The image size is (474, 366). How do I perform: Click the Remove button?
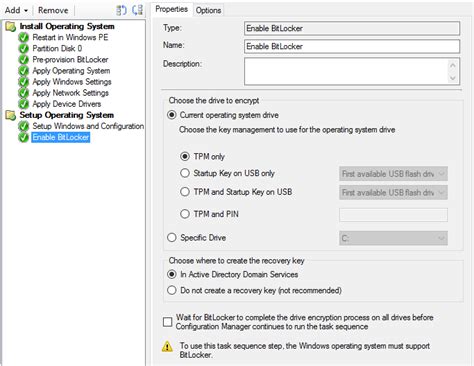(x=53, y=10)
